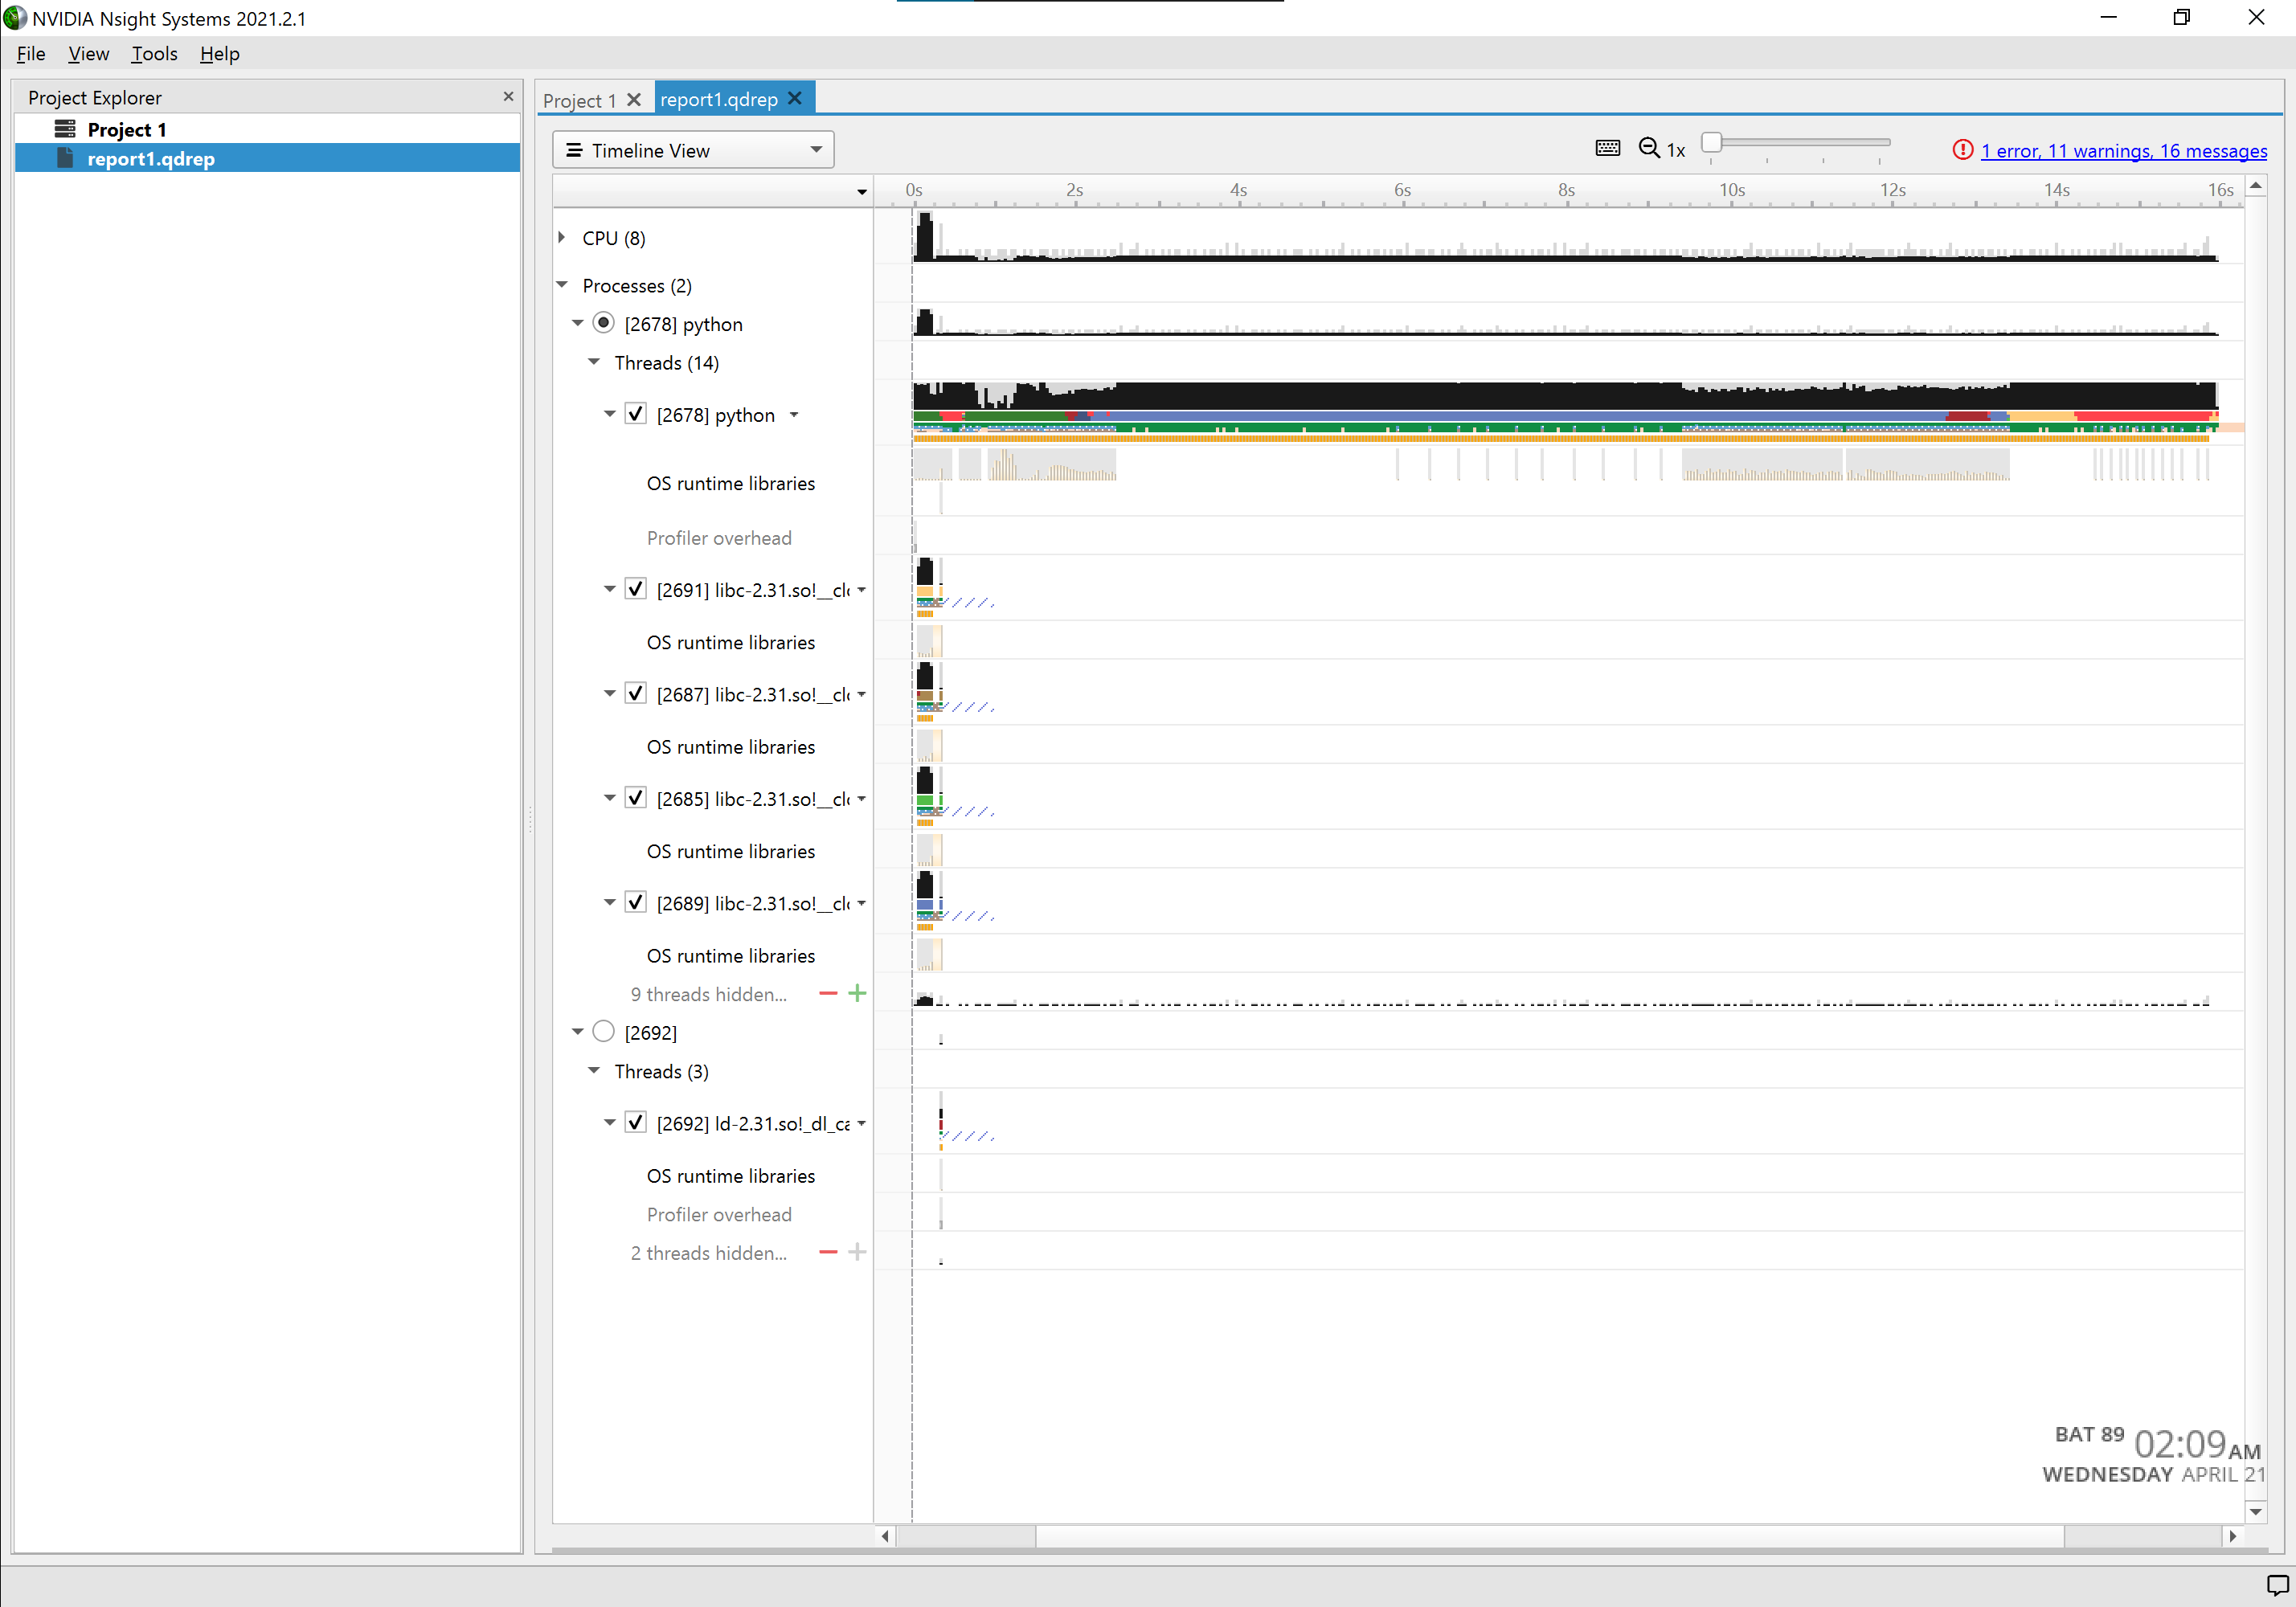Select the [2692] process radio button
Image resolution: width=2296 pixels, height=1607 pixels.
coord(603,1032)
